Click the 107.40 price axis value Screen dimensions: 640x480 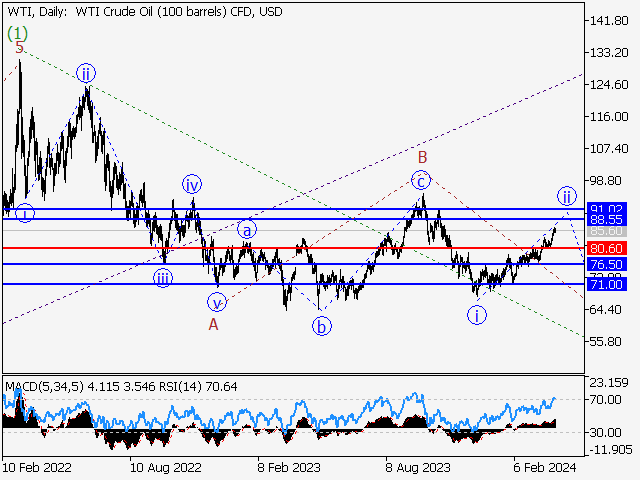tap(609, 149)
